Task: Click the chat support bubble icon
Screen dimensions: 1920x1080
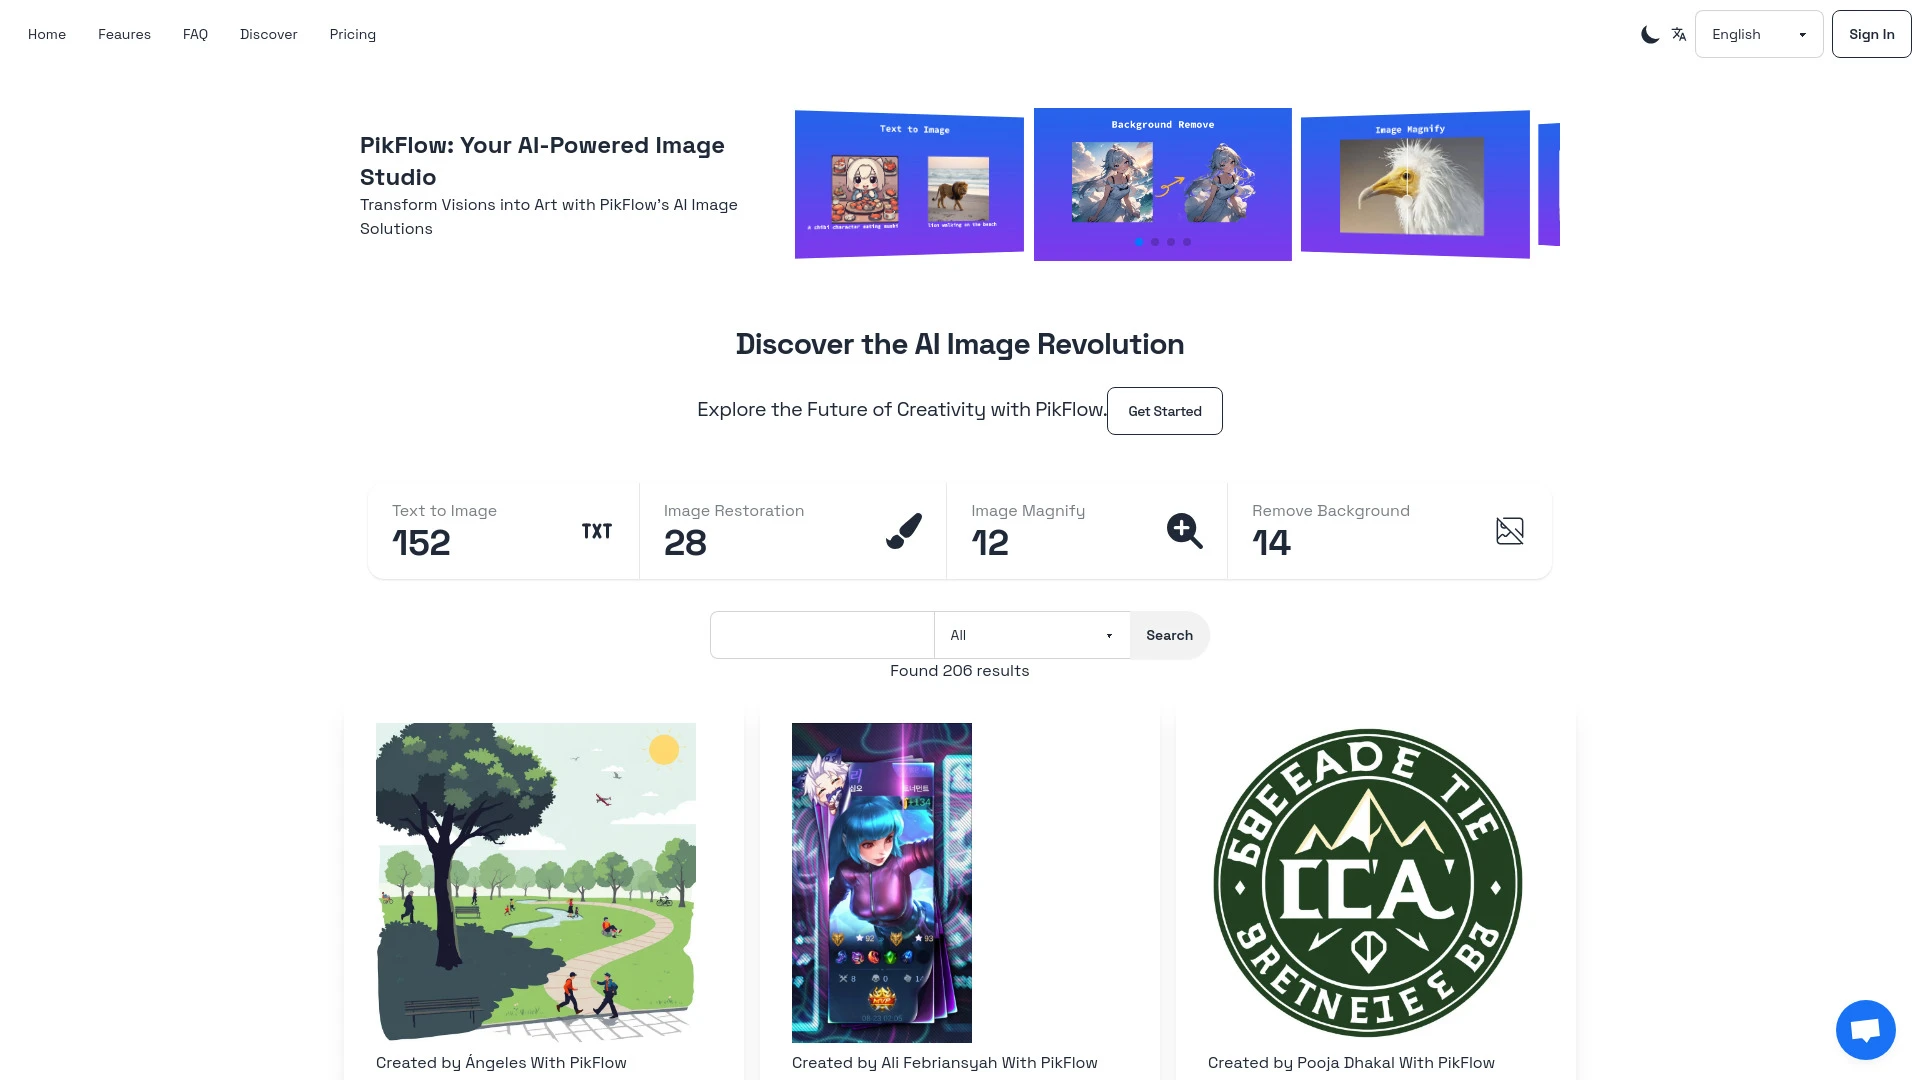Action: point(1866,1029)
